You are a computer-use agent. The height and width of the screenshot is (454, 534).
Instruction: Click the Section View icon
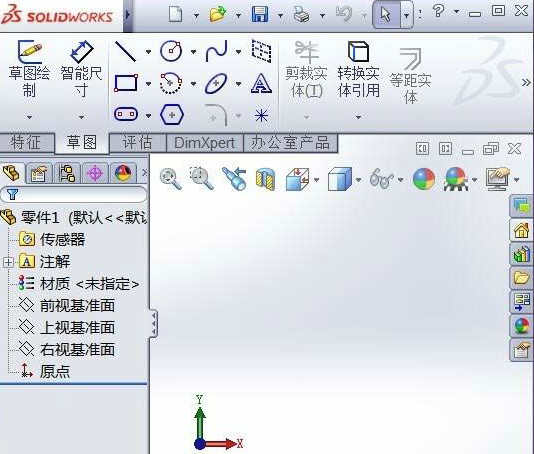(x=265, y=179)
